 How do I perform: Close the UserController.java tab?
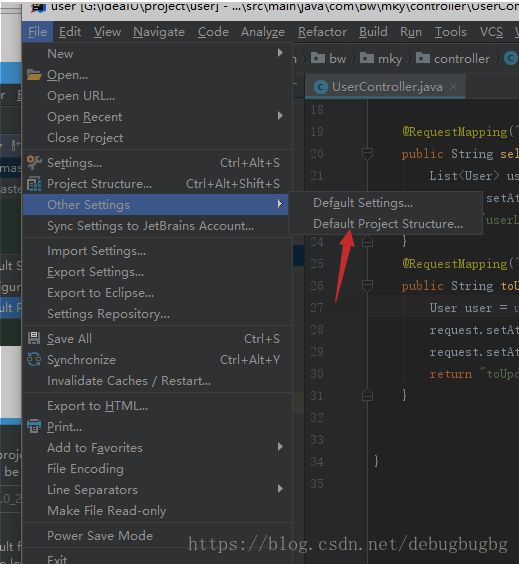click(x=454, y=86)
